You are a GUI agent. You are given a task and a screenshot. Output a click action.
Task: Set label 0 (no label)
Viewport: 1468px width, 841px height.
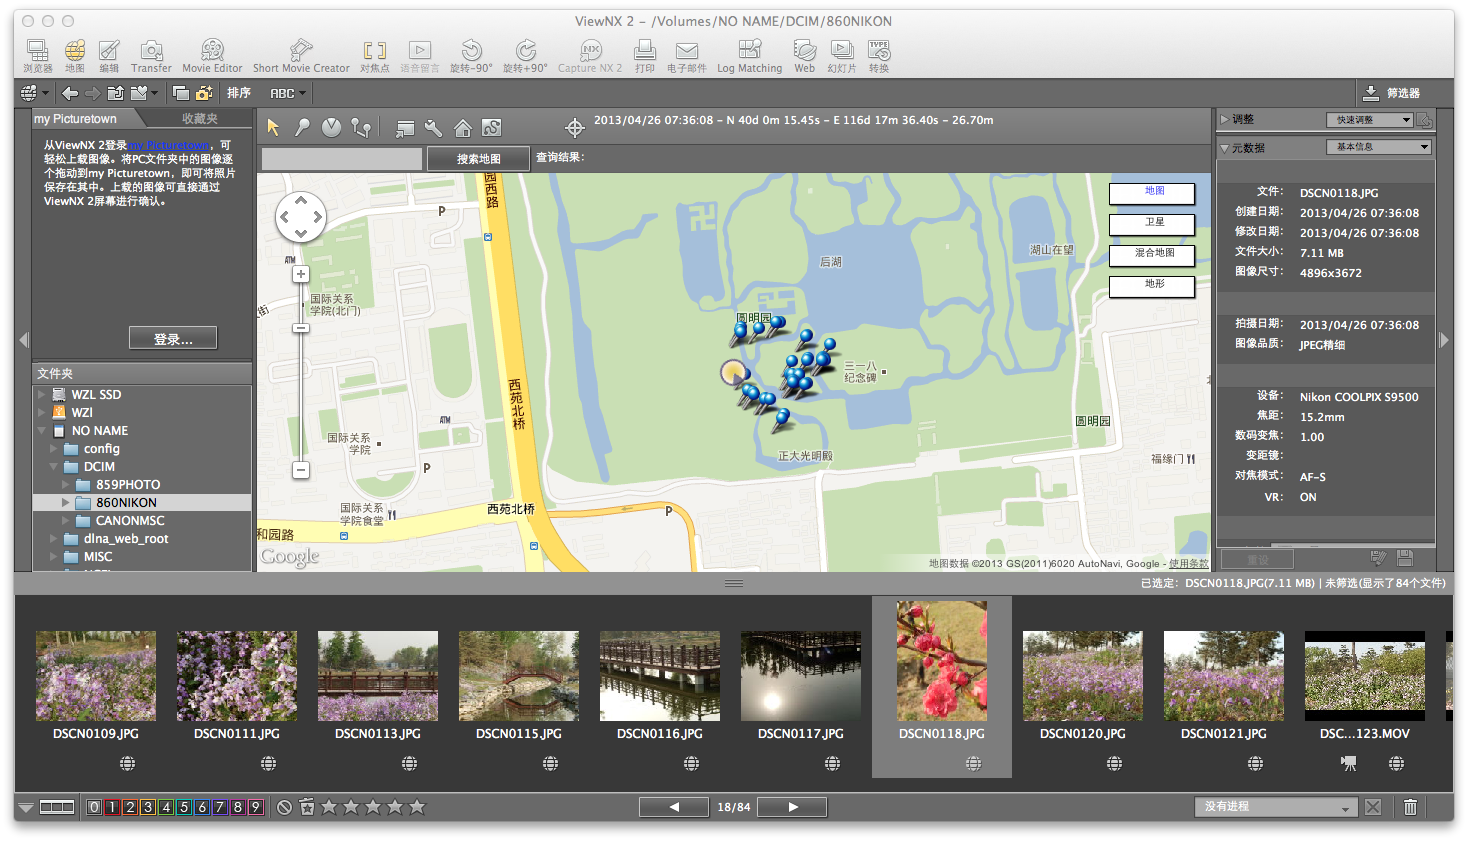tap(94, 807)
